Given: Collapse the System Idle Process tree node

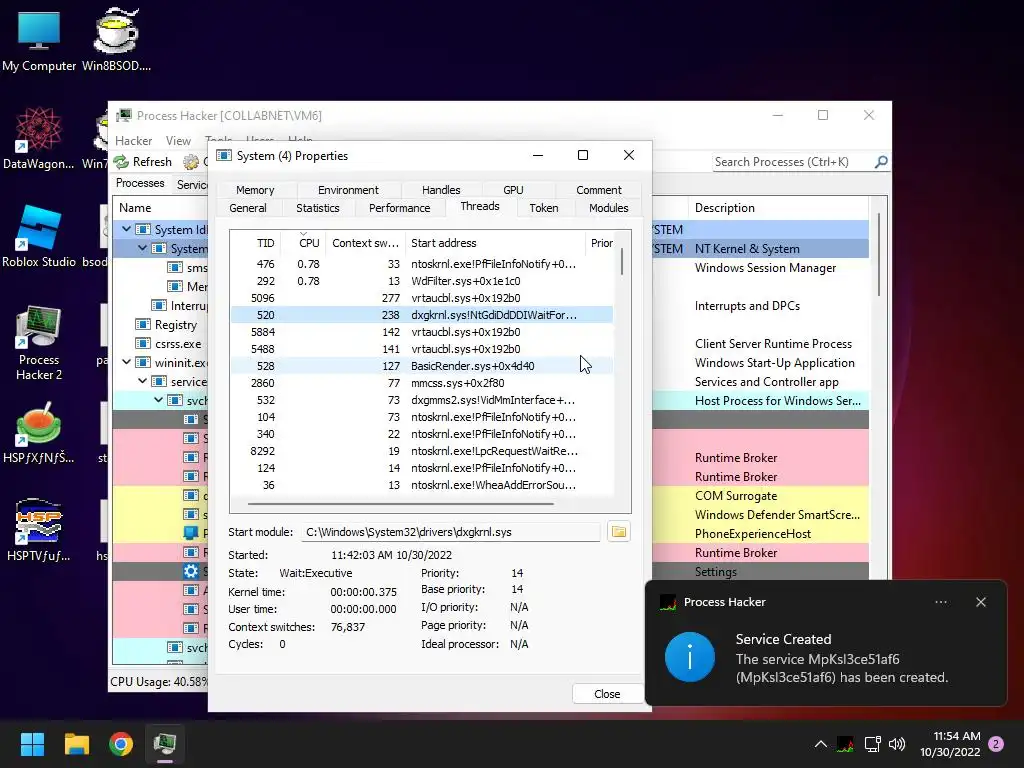Looking at the screenshot, I should click(x=127, y=229).
